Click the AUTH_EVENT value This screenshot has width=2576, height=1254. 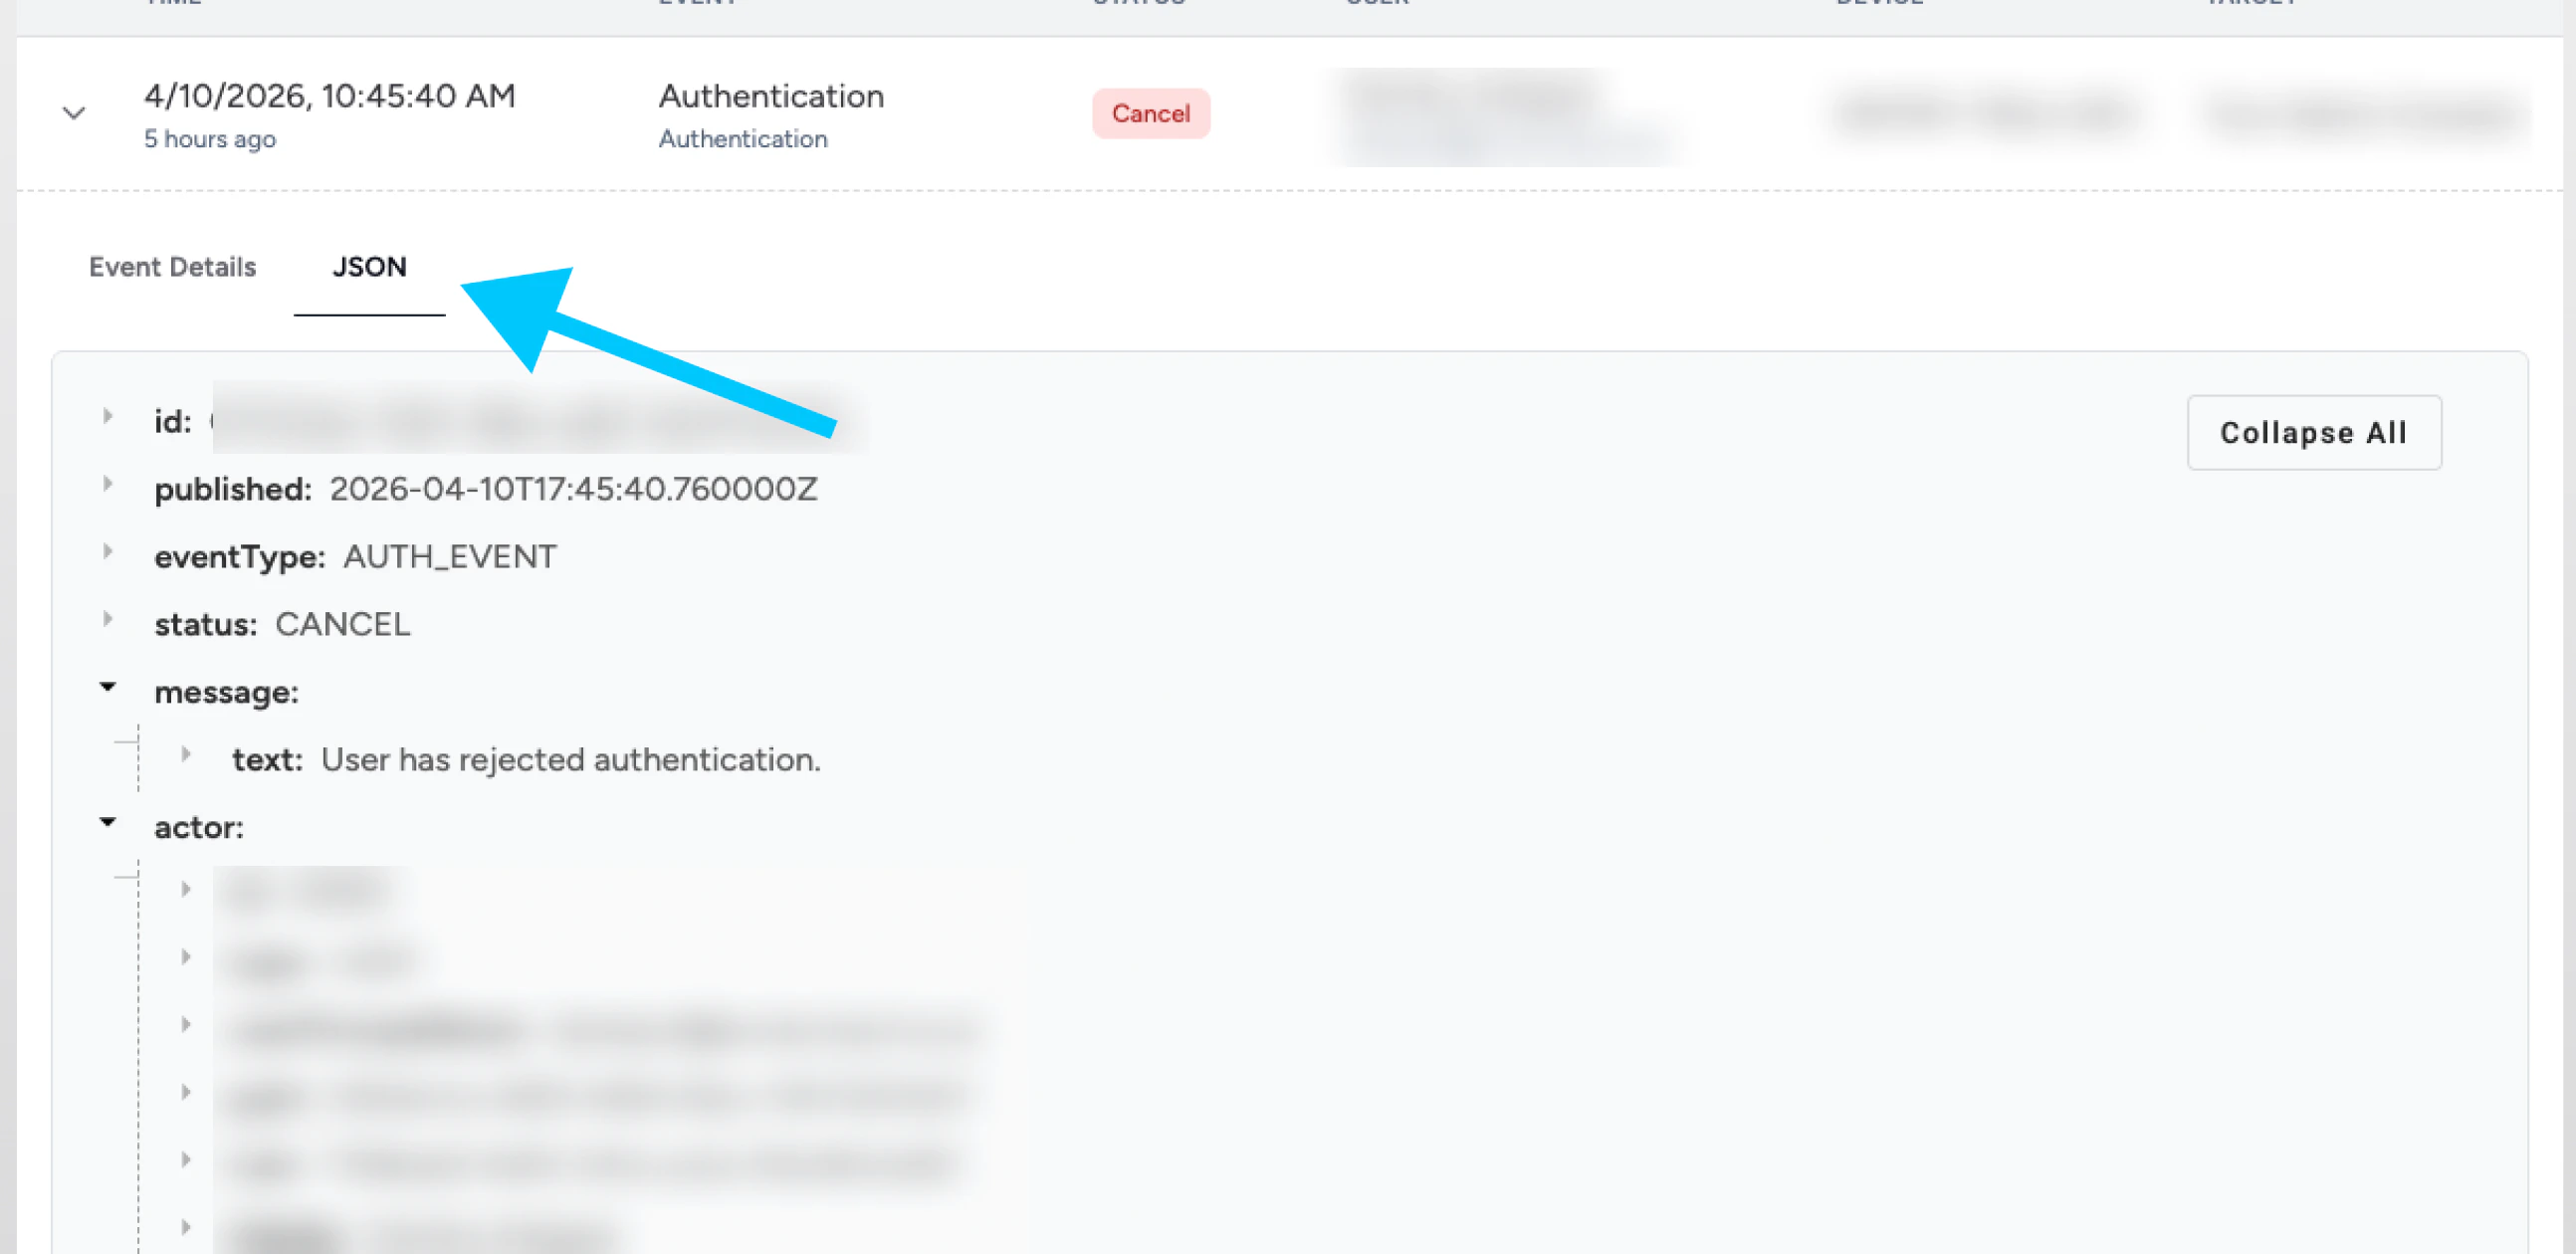(450, 556)
